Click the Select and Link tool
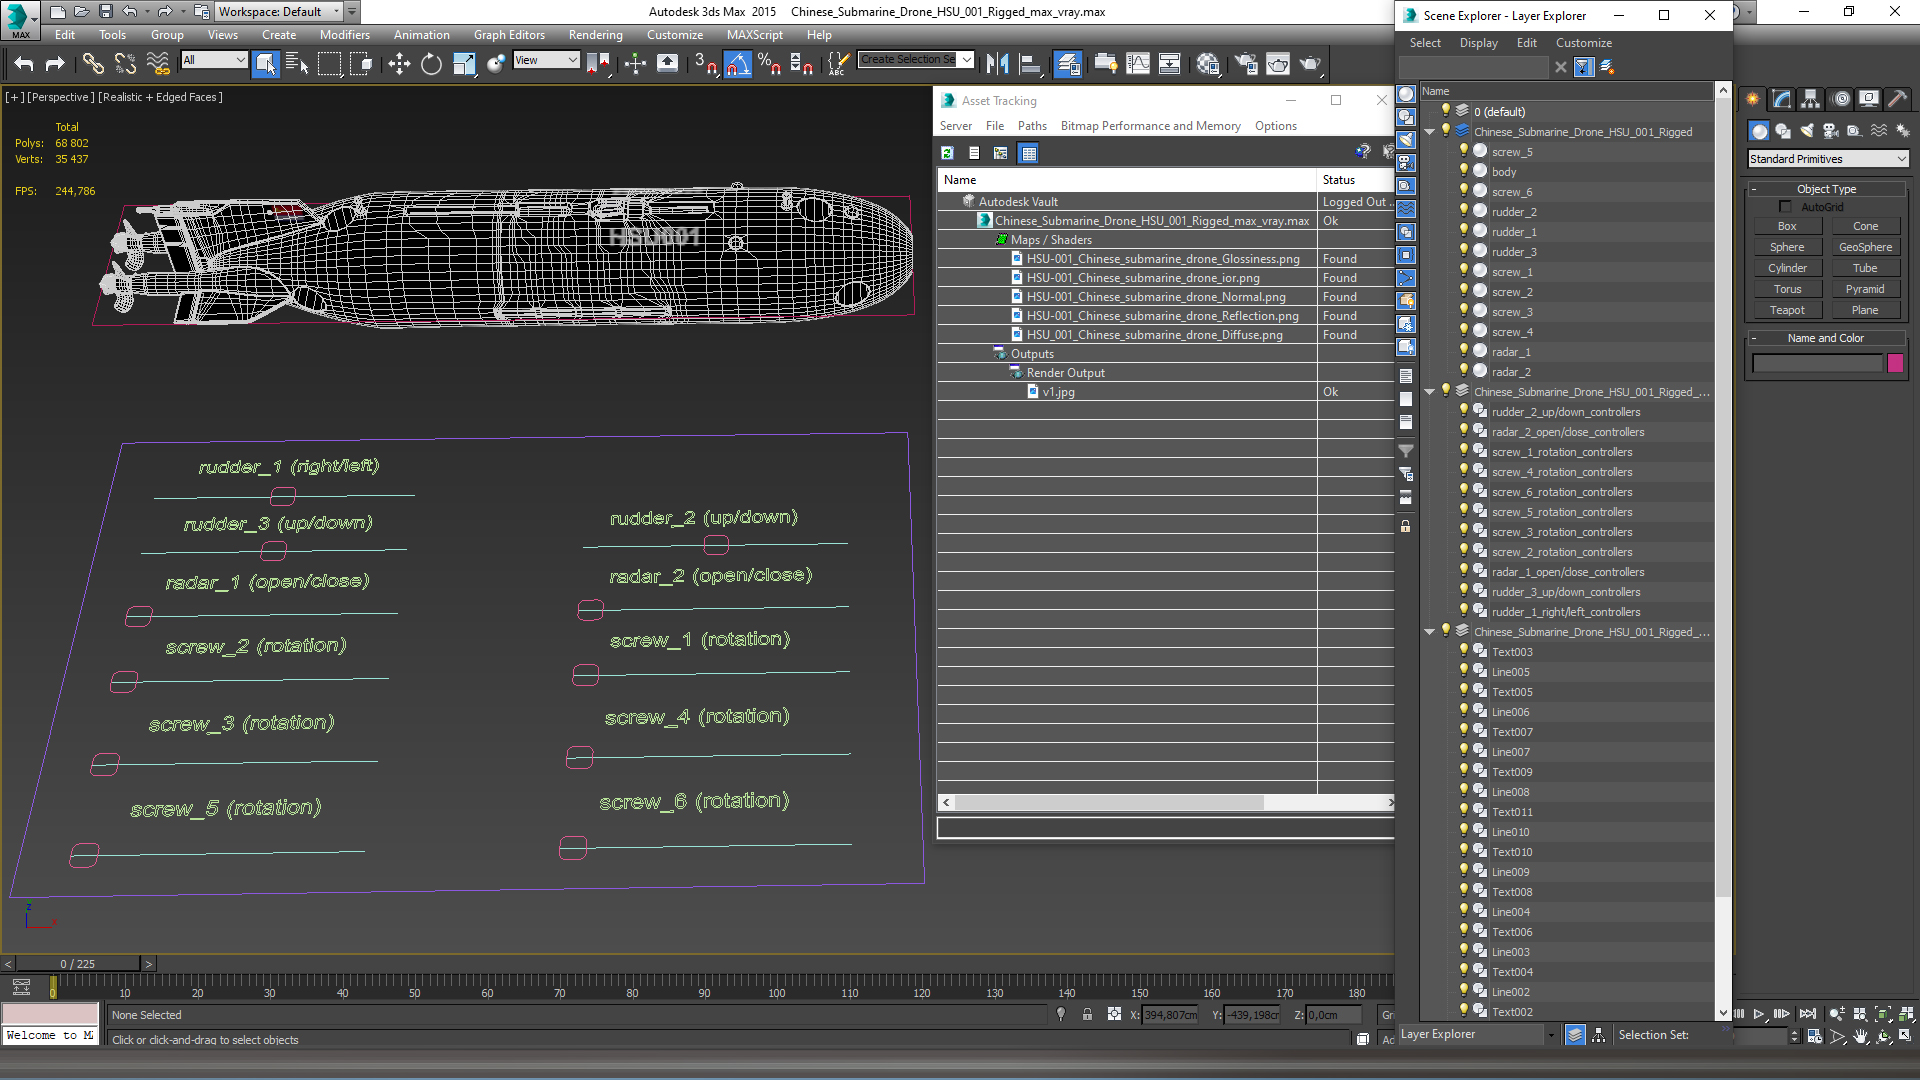The width and height of the screenshot is (1920, 1080). click(x=93, y=65)
